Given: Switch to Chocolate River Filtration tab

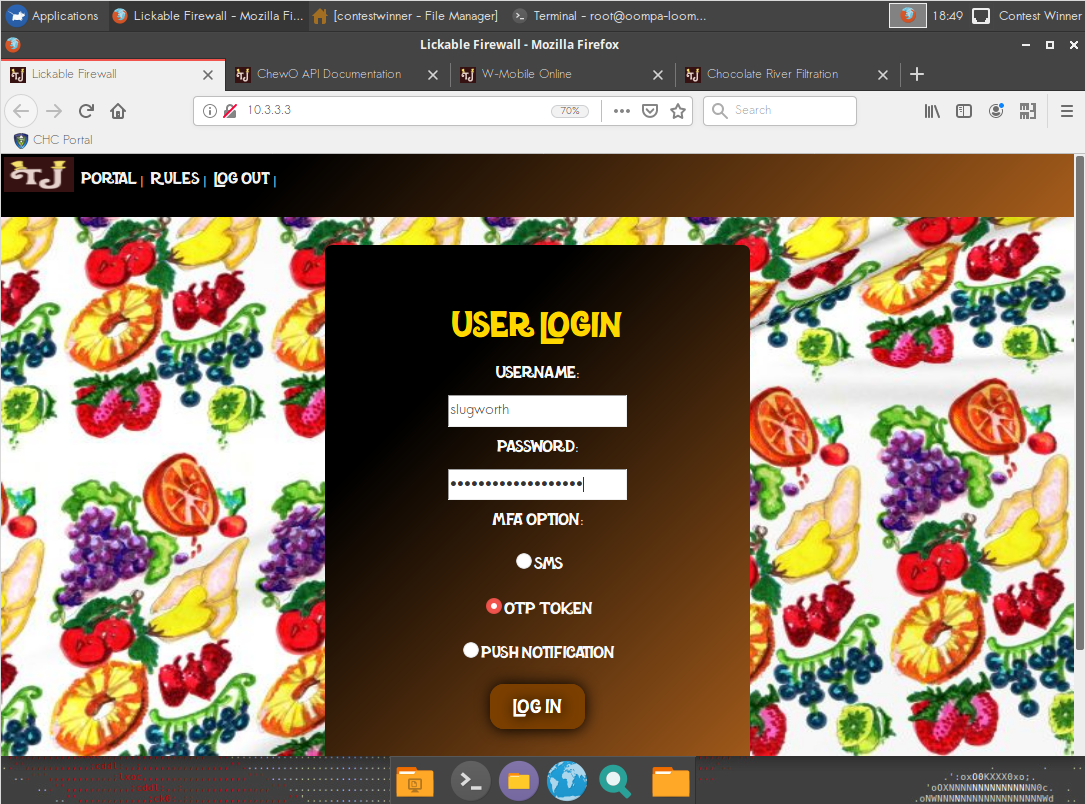Looking at the screenshot, I should point(772,74).
